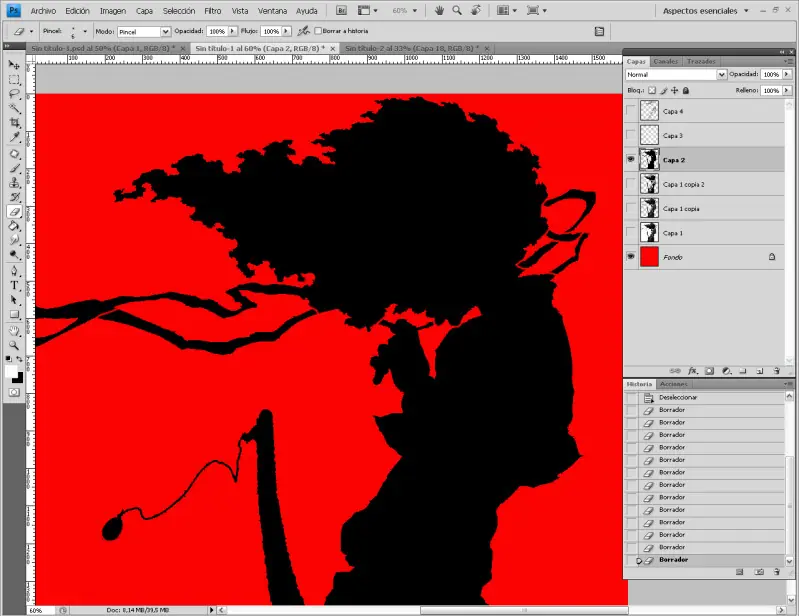Image resolution: width=799 pixels, height=616 pixels.
Task: Select the Paint Bucket tool
Action: pyautogui.click(x=14, y=226)
